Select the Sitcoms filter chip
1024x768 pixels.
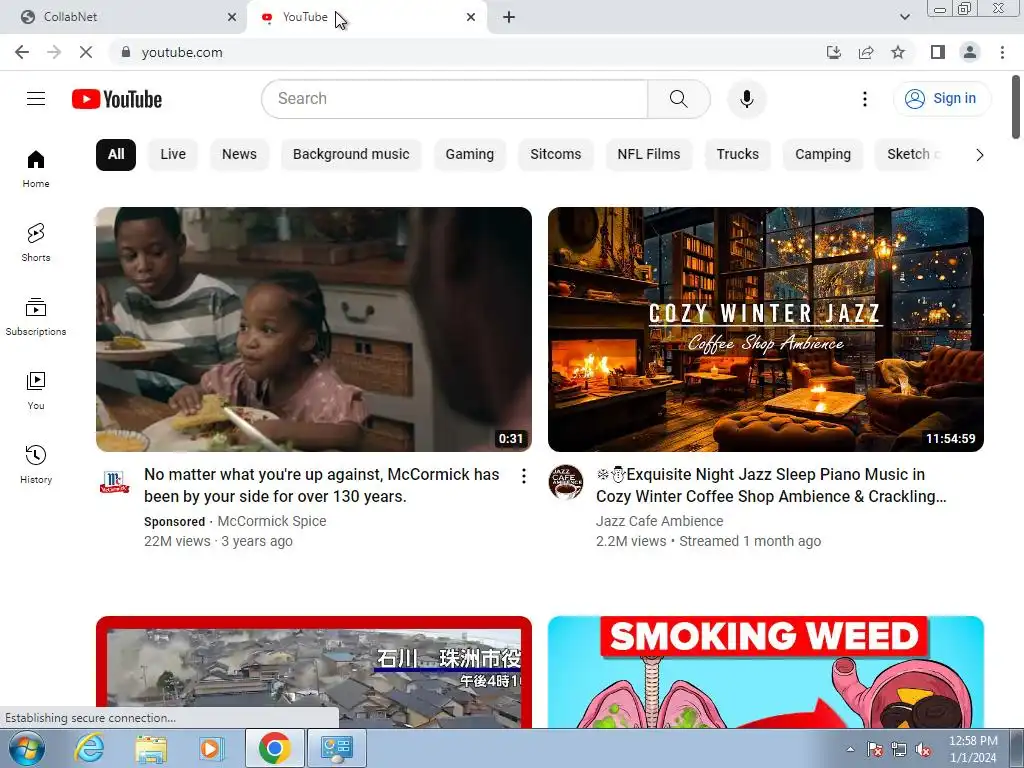click(556, 155)
